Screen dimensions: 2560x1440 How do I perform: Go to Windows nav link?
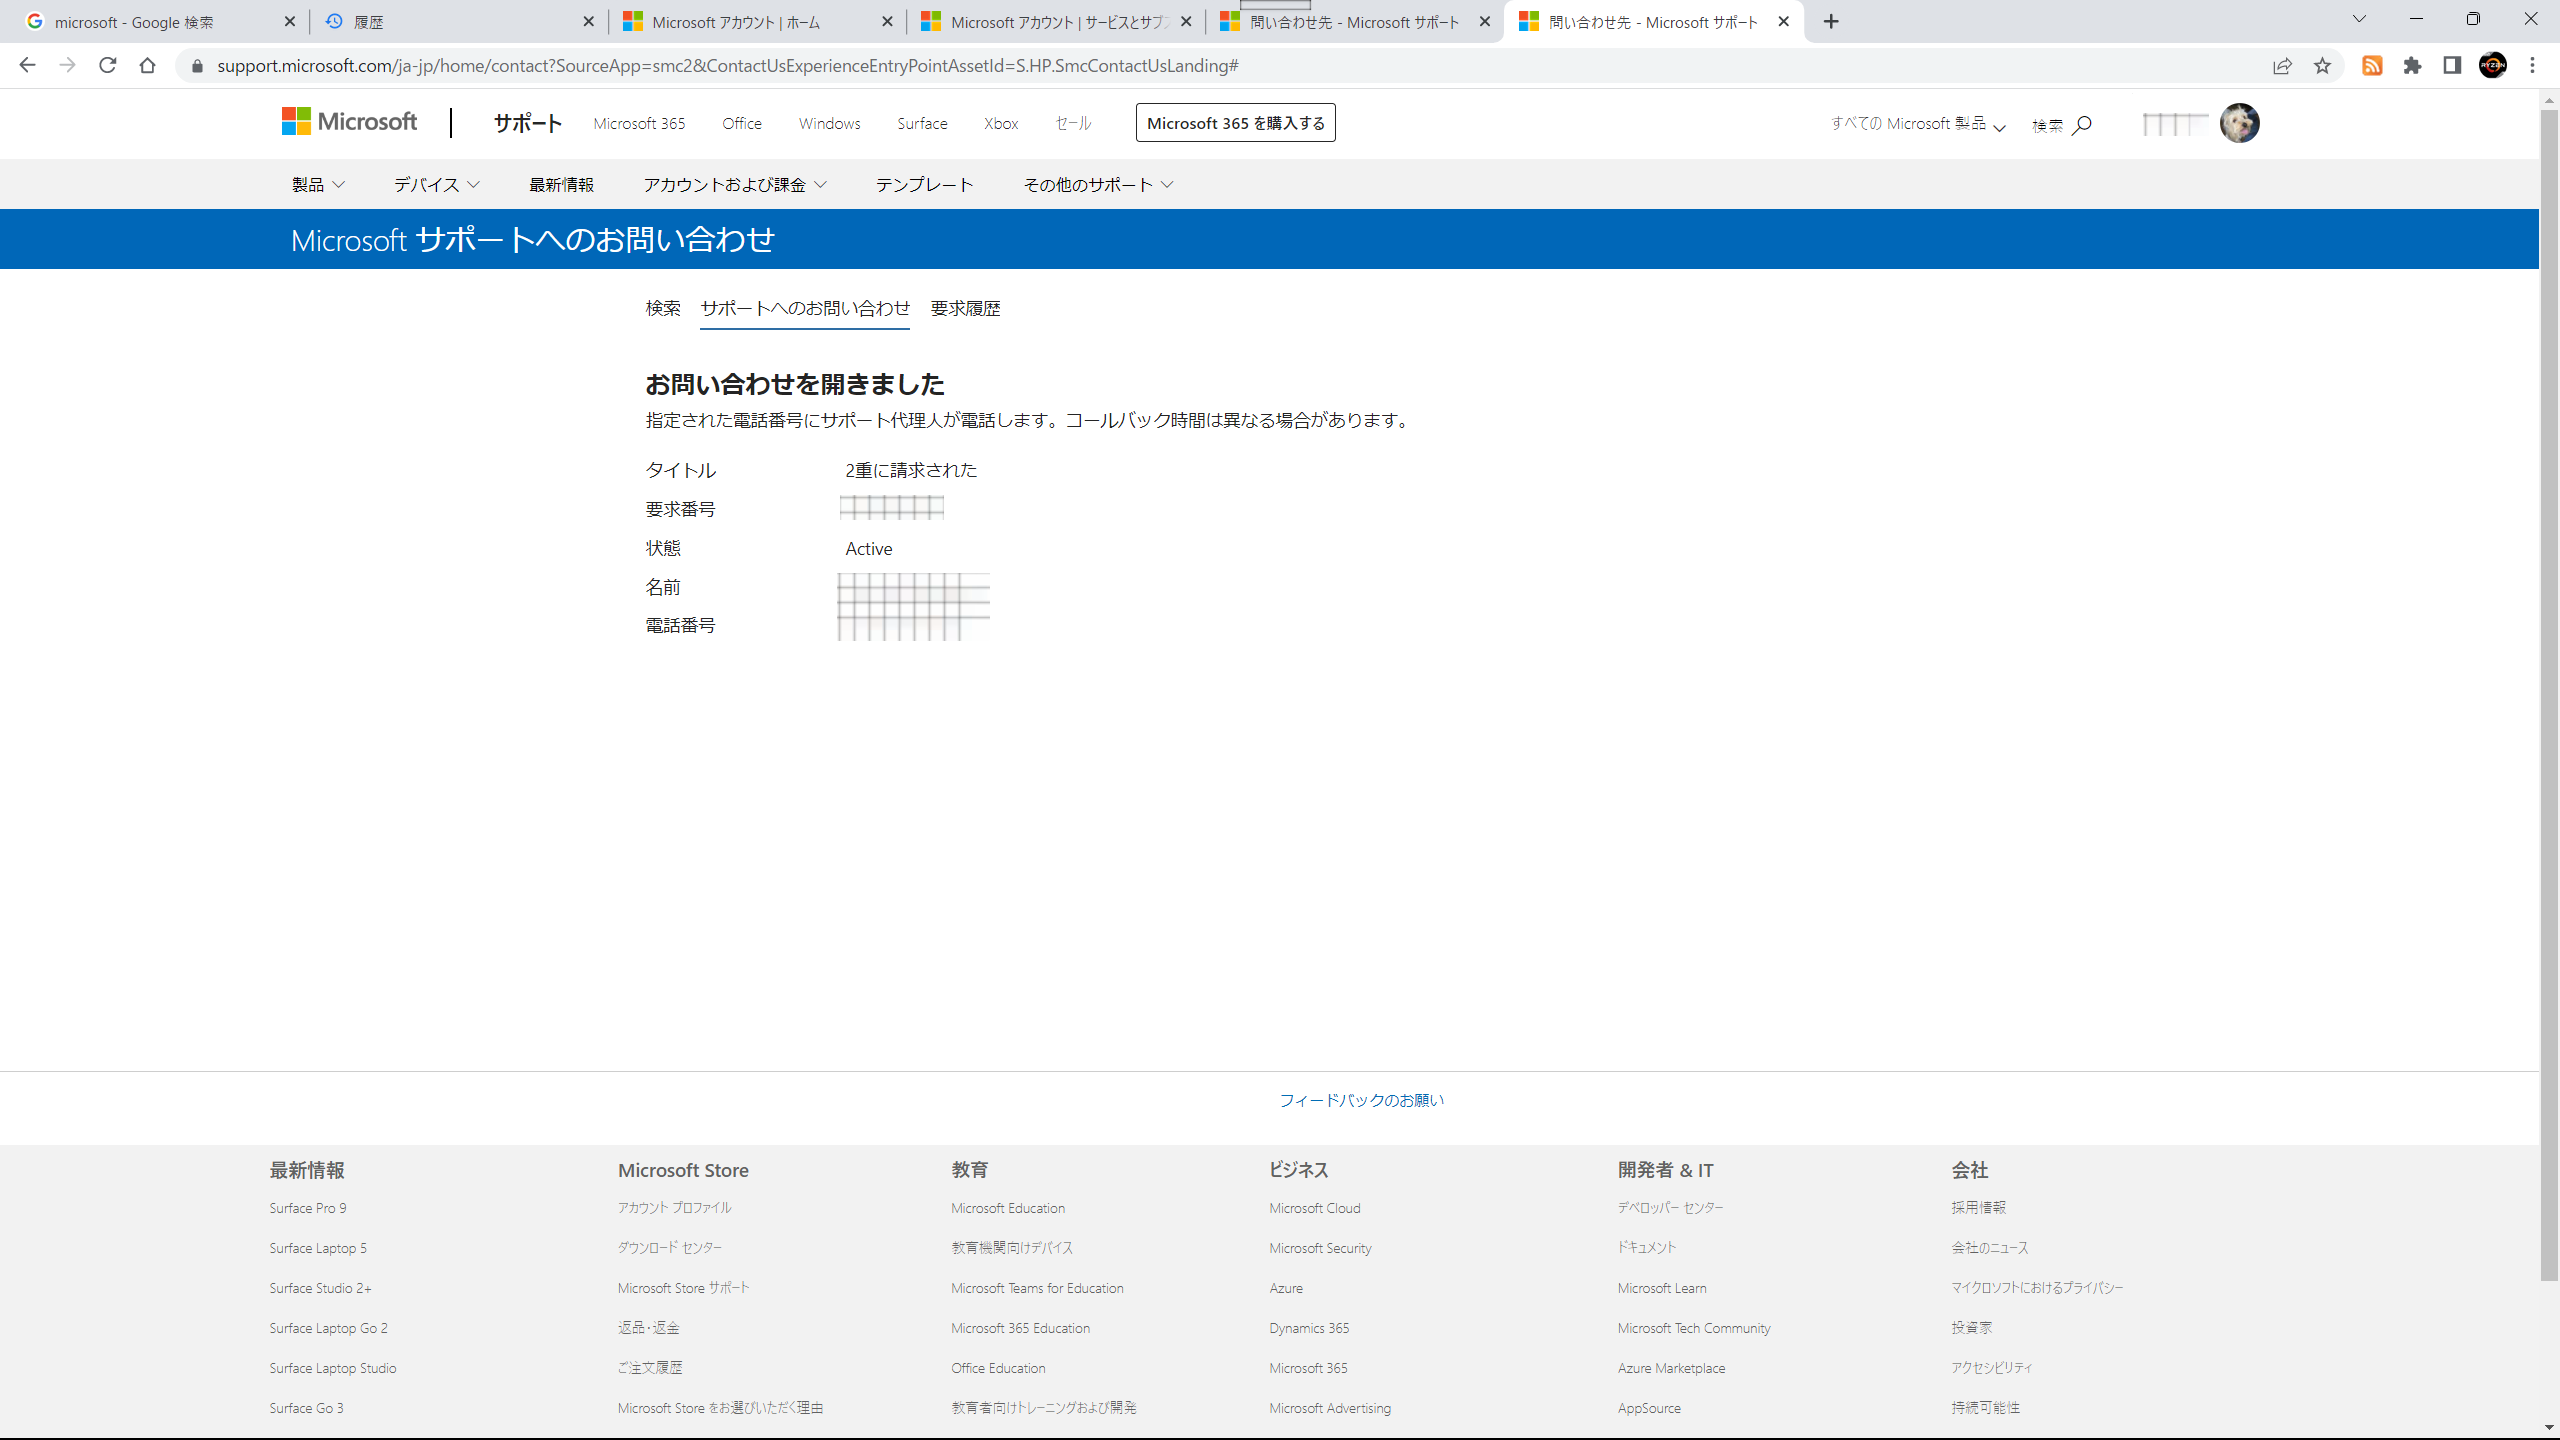829,123
